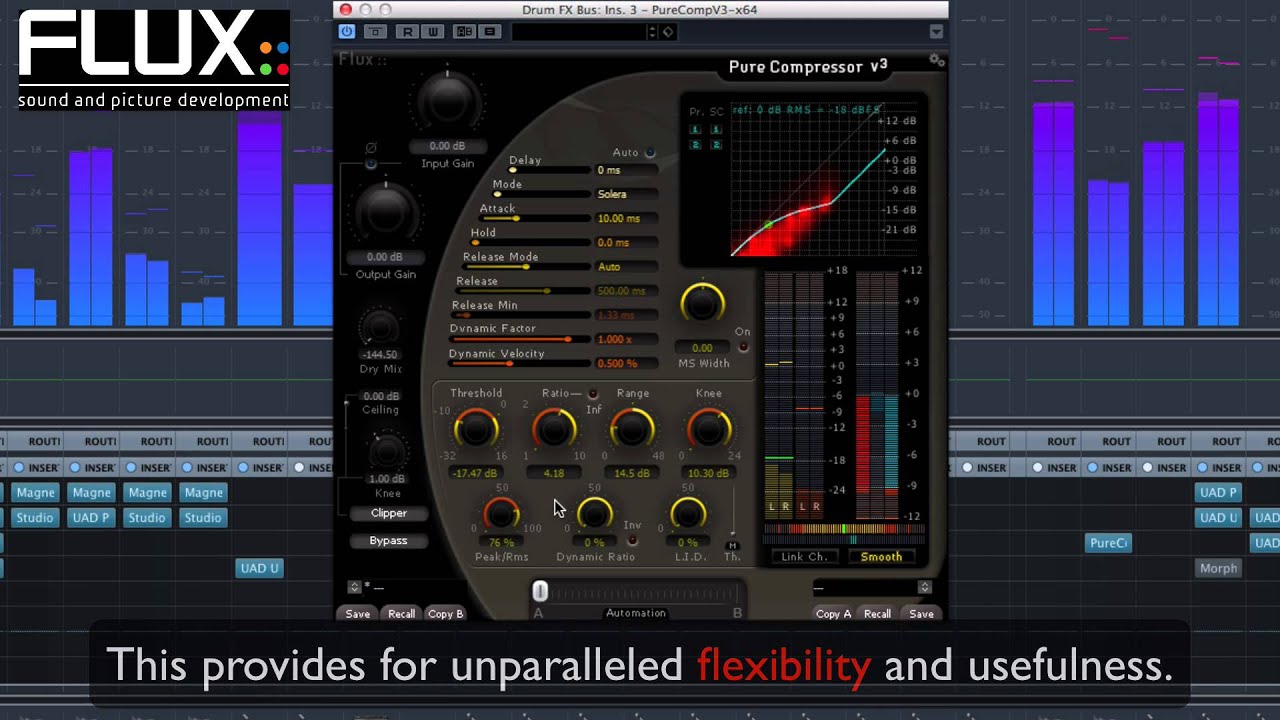Toggle Pr. channel 1 routing box
The width and height of the screenshot is (1280, 720).
(696, 130)
